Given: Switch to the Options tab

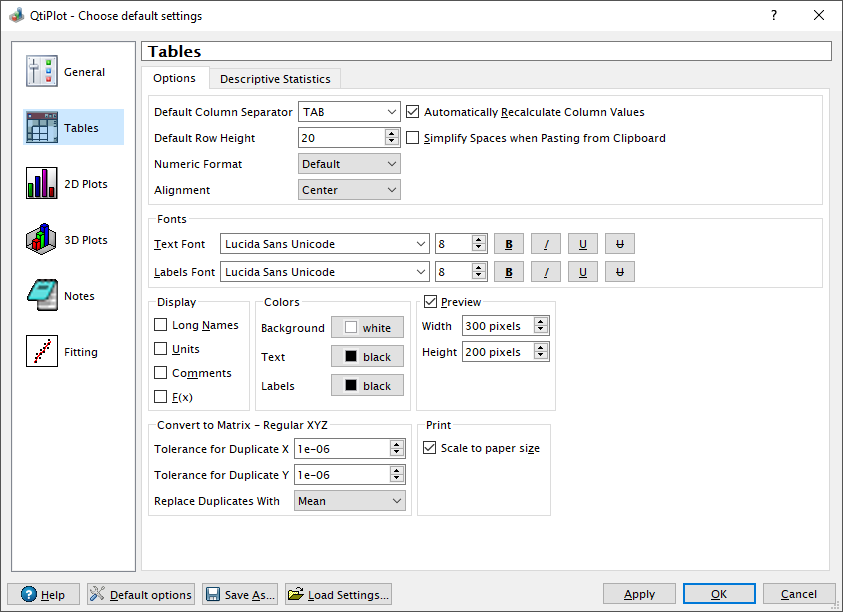Looking at the screenshot, I should click(174, 79).
